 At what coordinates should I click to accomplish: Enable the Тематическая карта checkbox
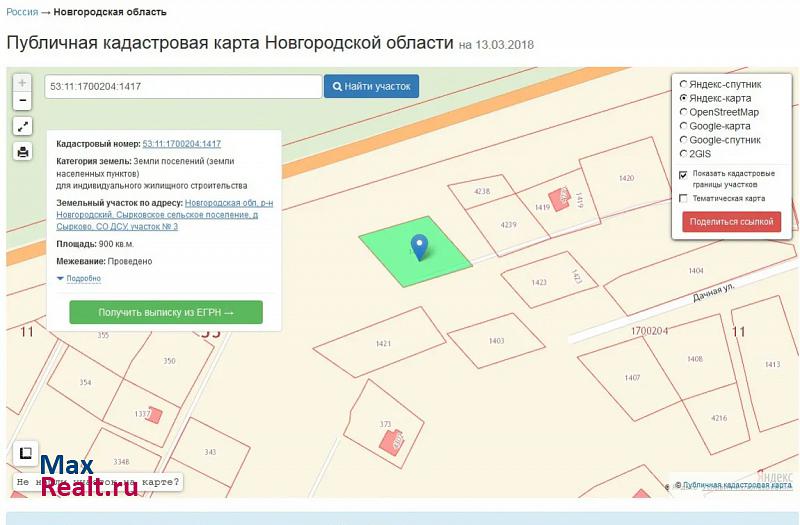pos(683,198)
